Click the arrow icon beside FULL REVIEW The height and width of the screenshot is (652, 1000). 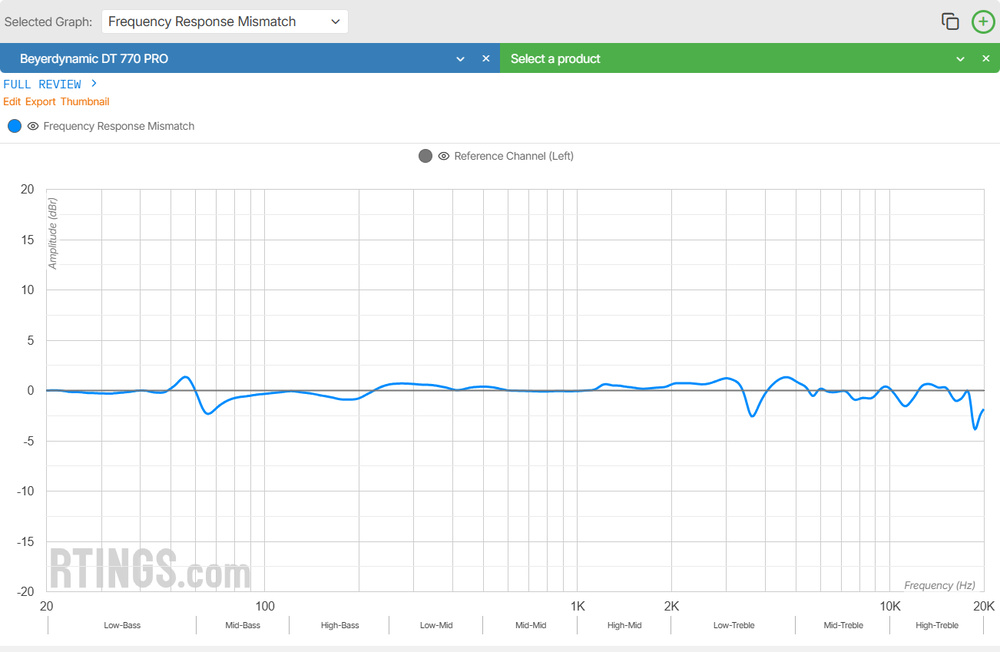tap(93, 84)
